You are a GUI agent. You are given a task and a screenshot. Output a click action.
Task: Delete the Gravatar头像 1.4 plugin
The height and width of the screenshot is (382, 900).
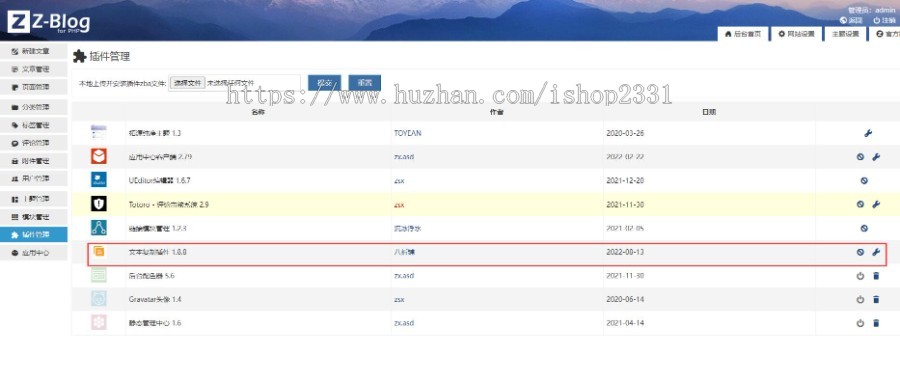coord(876,299)
